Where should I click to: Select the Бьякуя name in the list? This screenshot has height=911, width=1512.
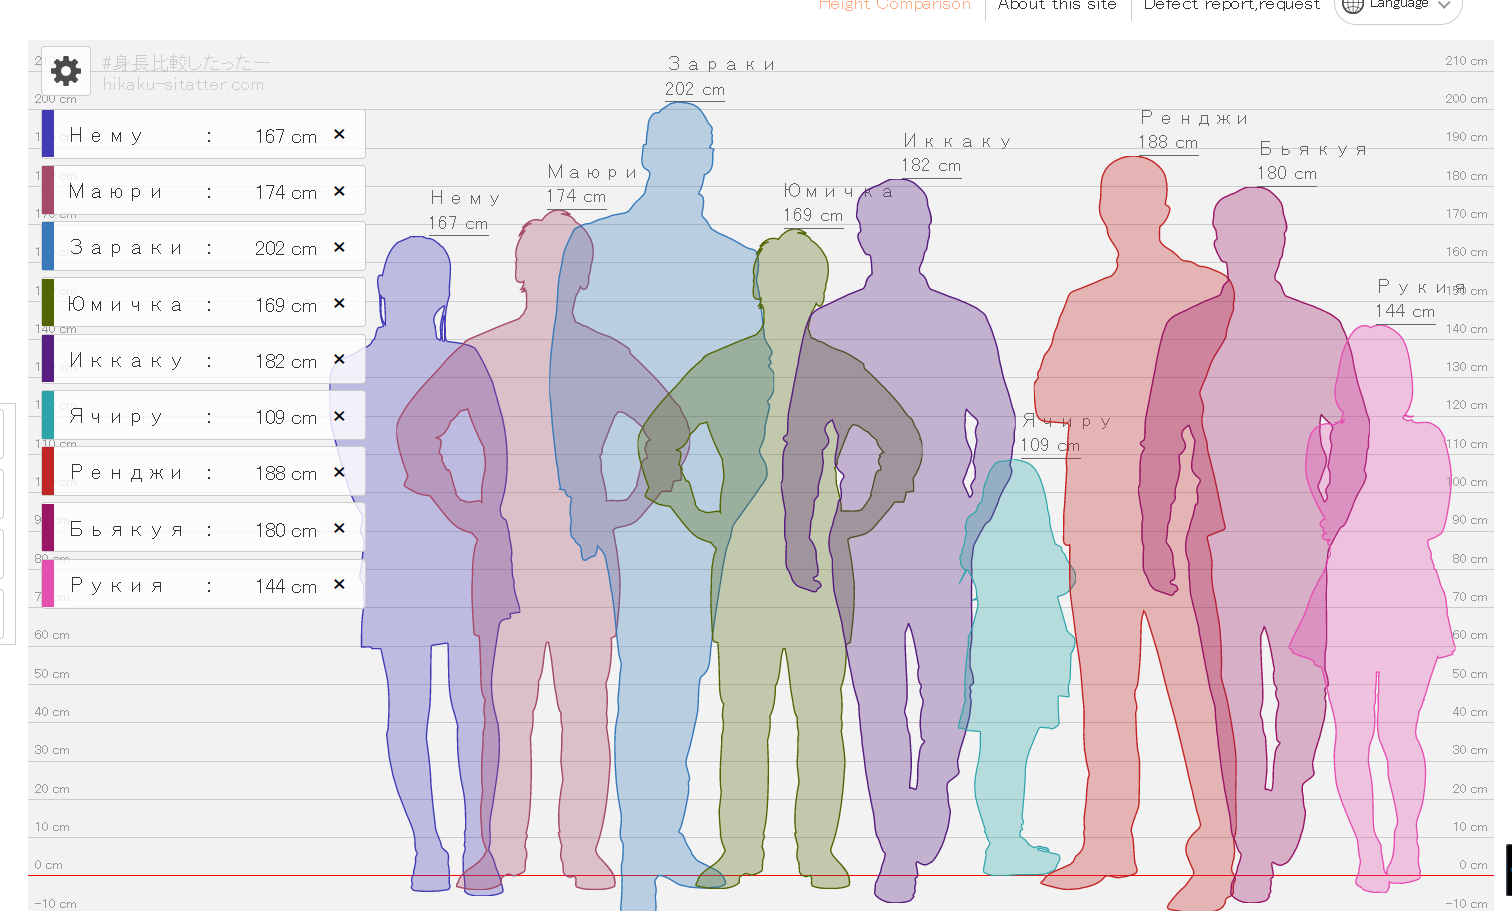126,529
